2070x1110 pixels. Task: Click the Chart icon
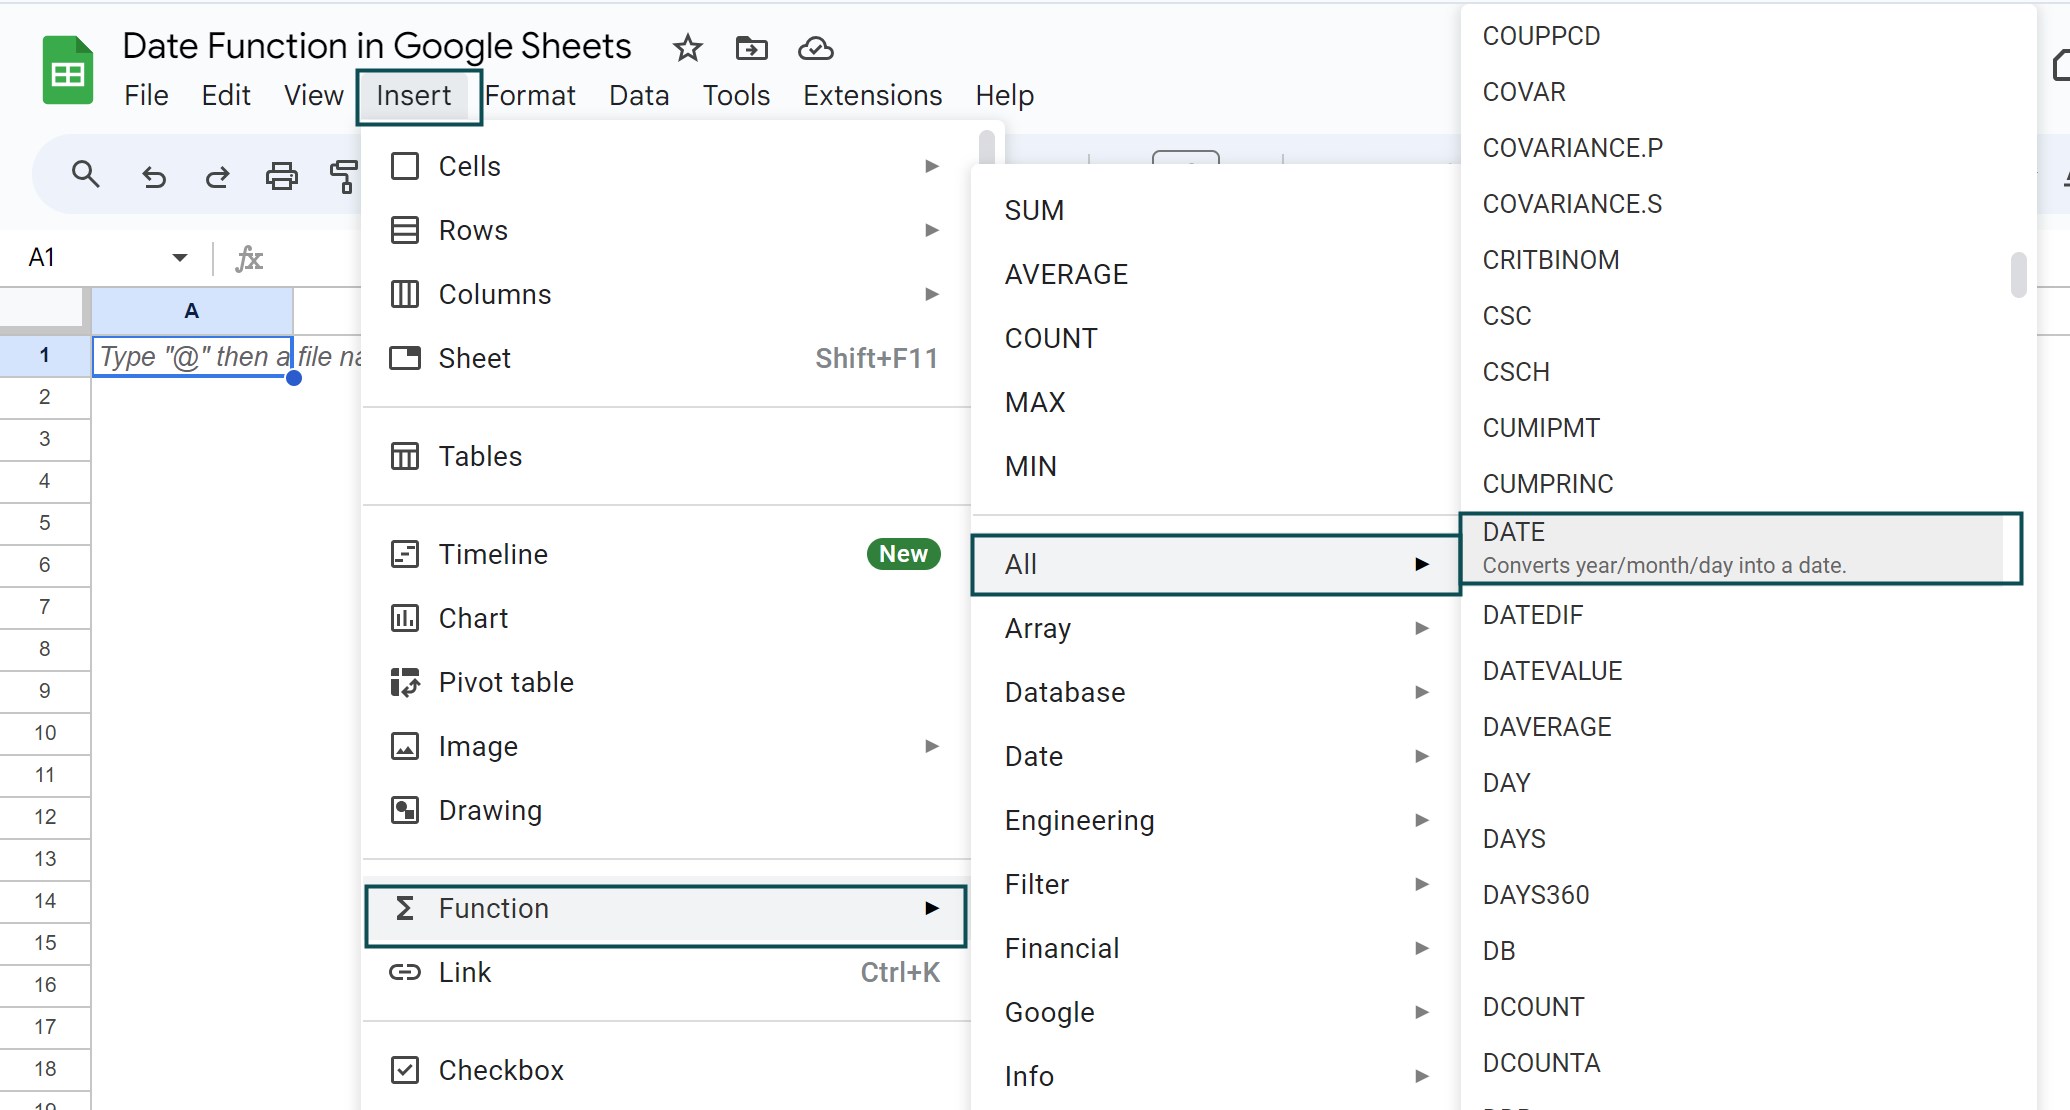click(405, 618)
